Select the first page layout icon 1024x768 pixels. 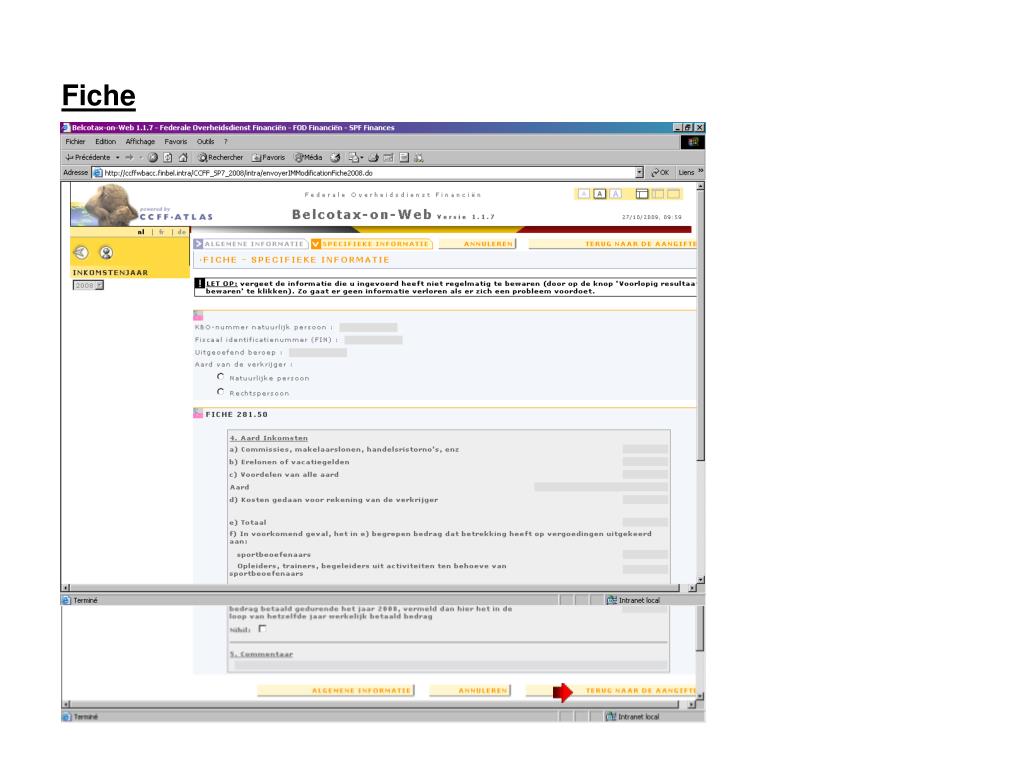click(642, 194)
